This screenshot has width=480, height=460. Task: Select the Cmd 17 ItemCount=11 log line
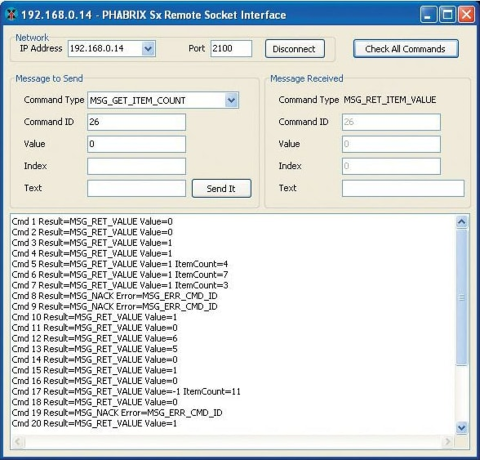tap(126, 391)
